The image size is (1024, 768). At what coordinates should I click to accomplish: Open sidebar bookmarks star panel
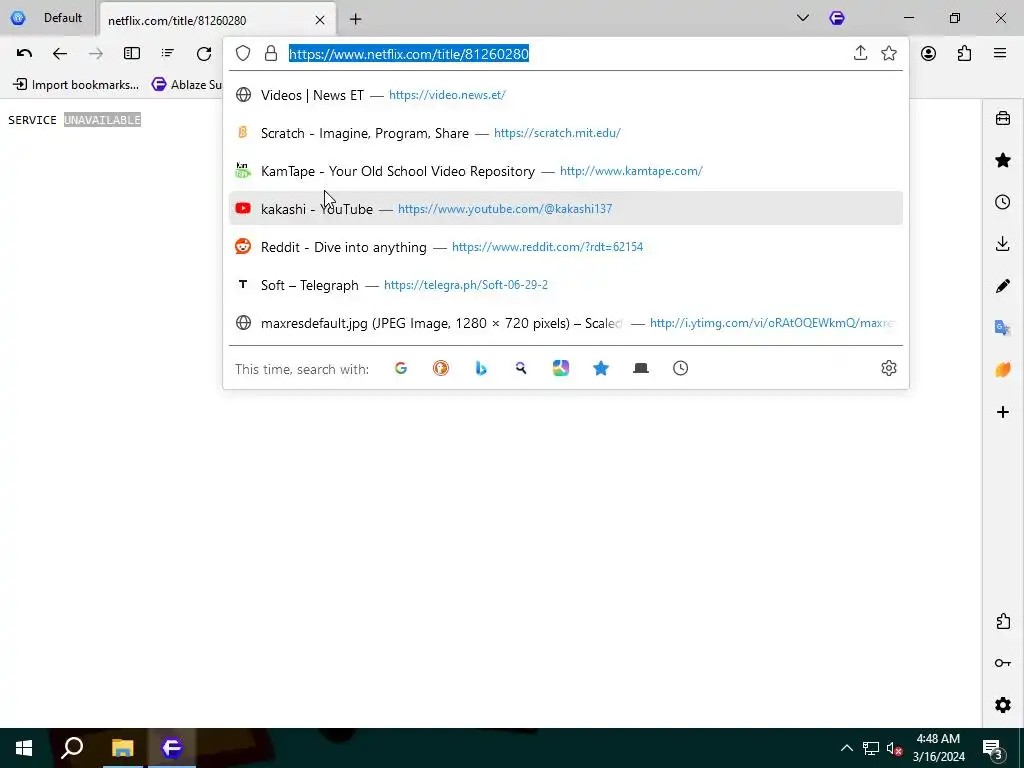click(1003, 160)
